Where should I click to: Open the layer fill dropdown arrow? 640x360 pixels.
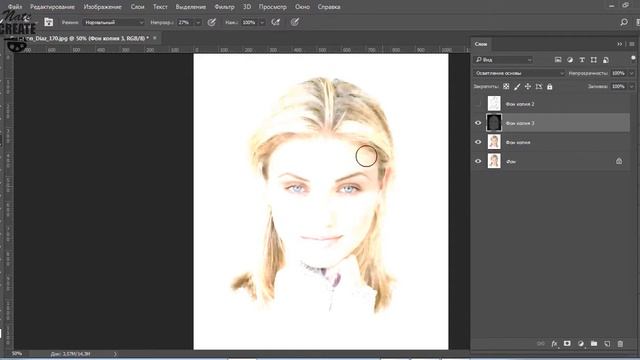point(632,87)
